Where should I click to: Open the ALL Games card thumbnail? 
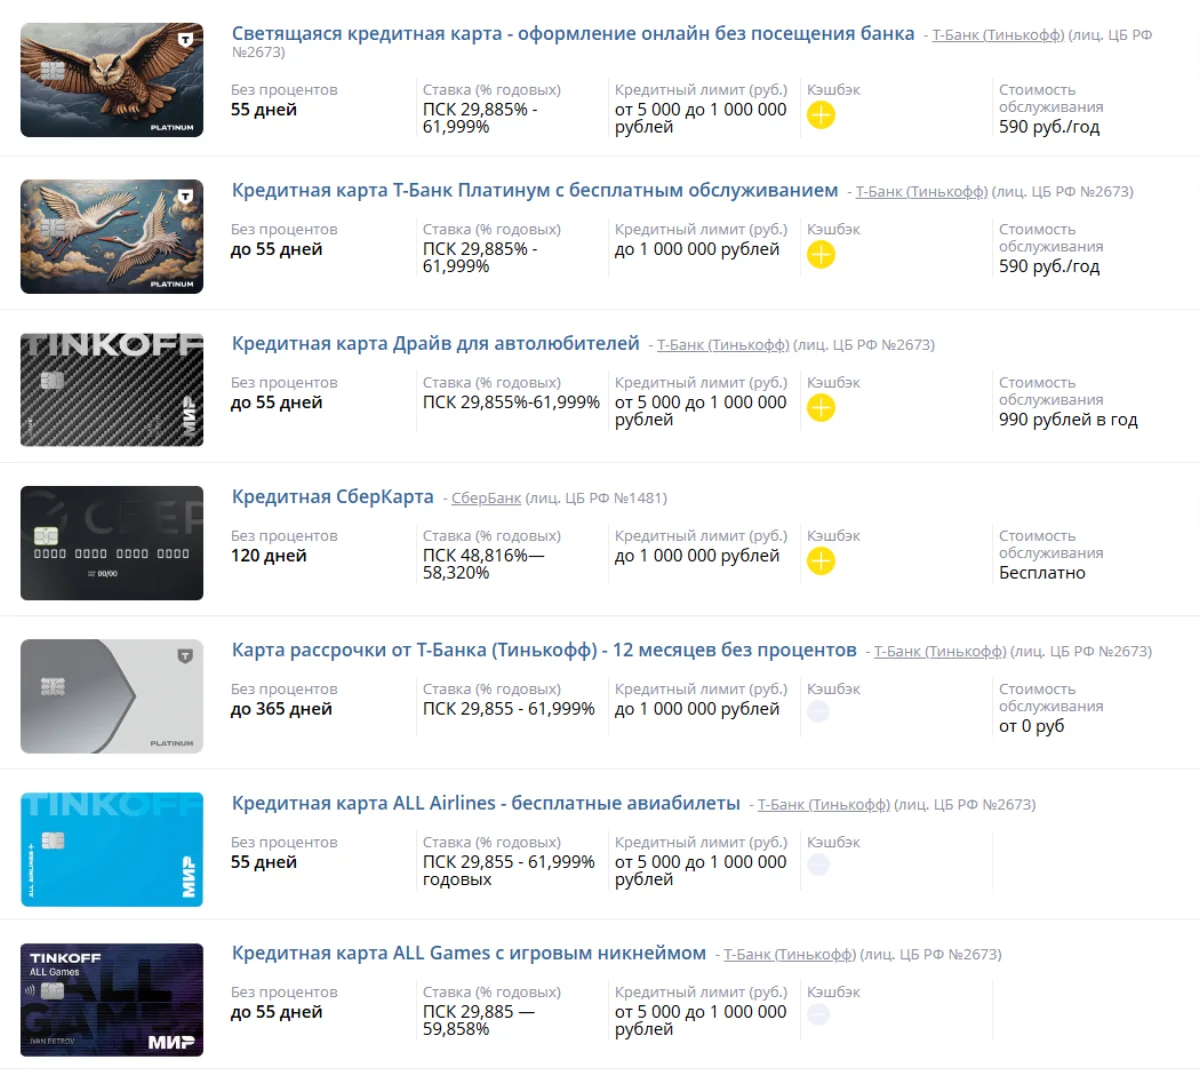(112, 1000)
